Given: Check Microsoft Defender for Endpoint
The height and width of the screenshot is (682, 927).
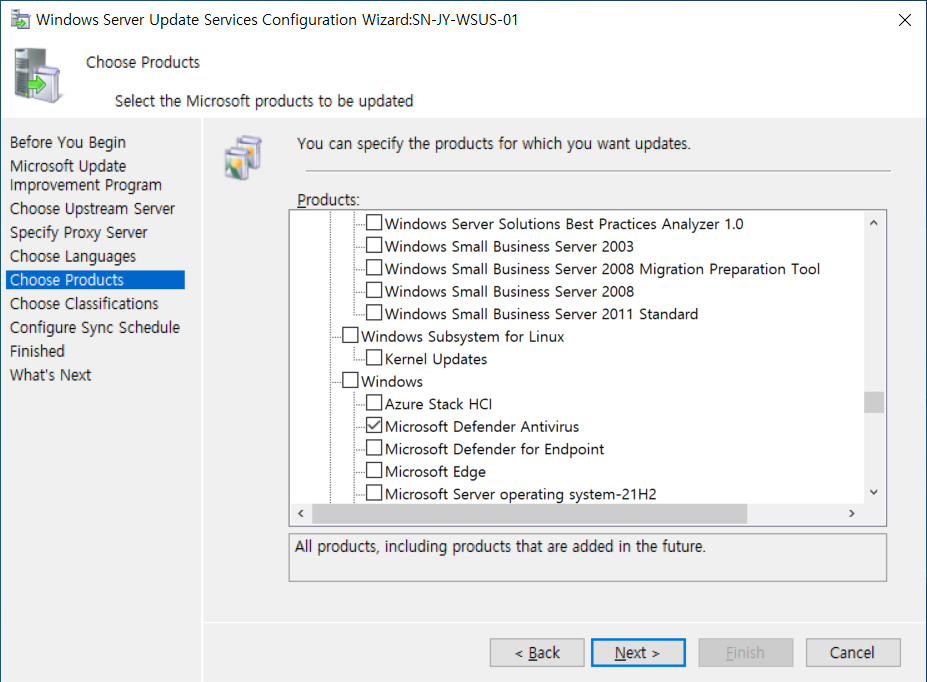Looking at the screenshot, I should (x=374, y=447).
